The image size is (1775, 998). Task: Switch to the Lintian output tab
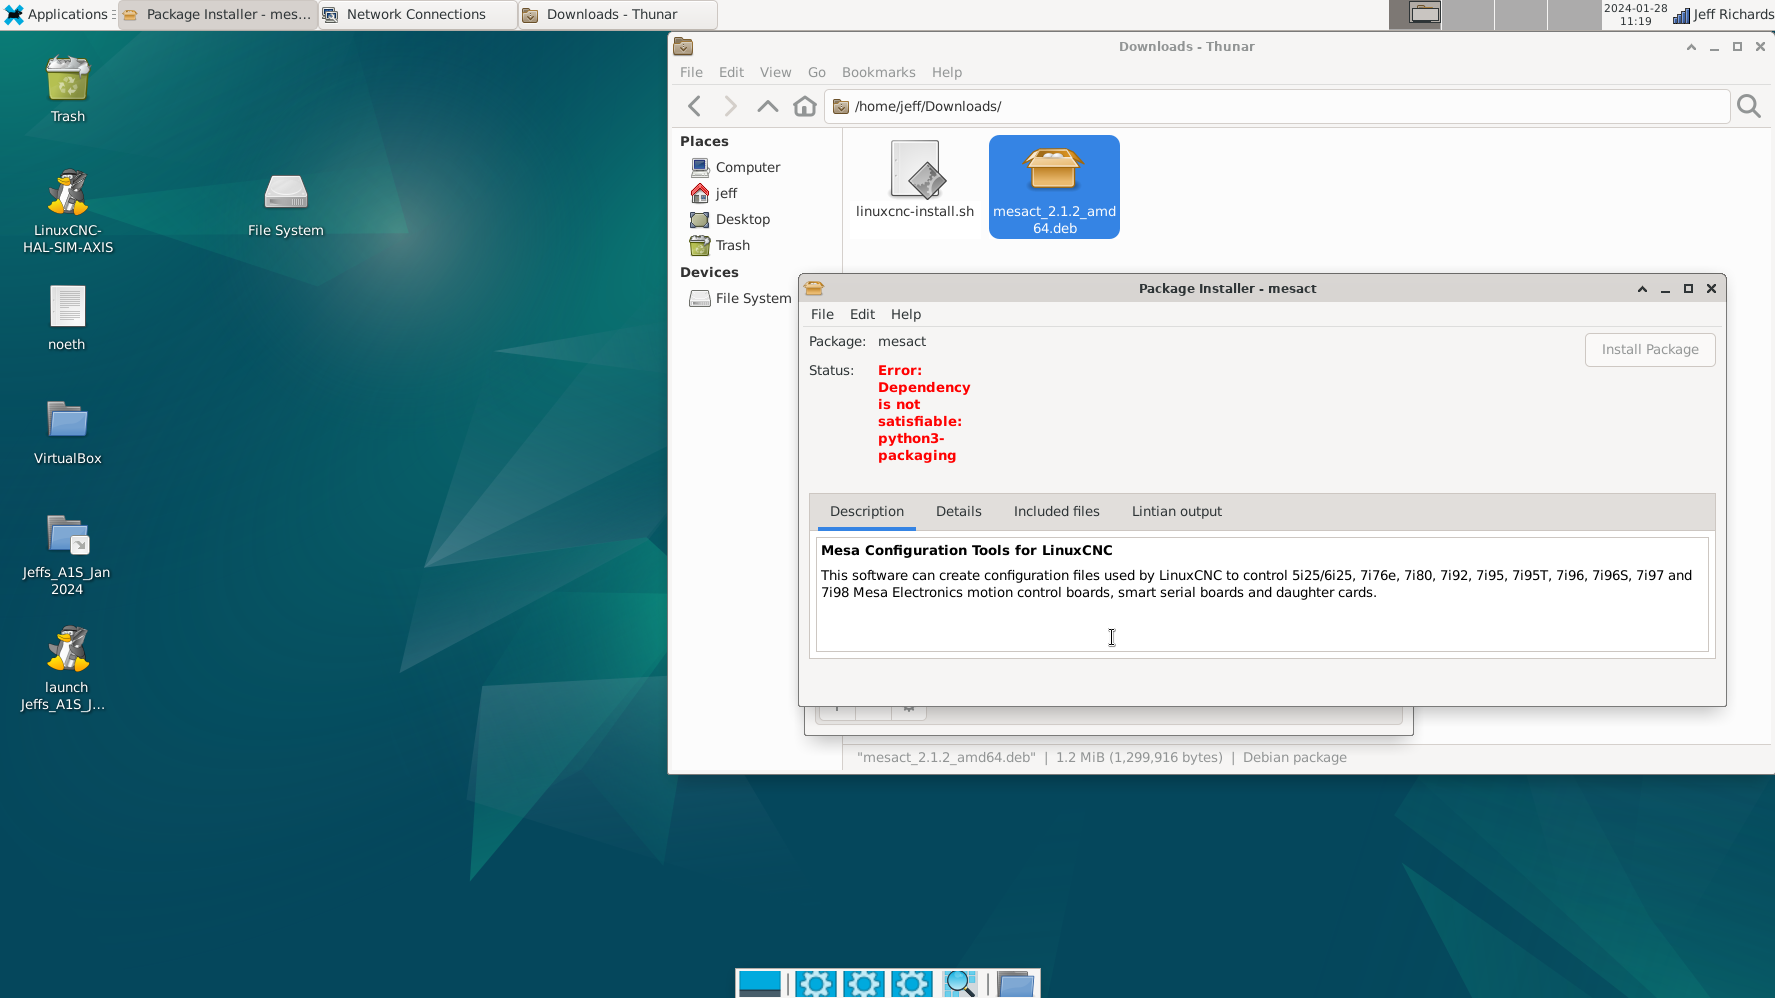tap(1176, 511)
